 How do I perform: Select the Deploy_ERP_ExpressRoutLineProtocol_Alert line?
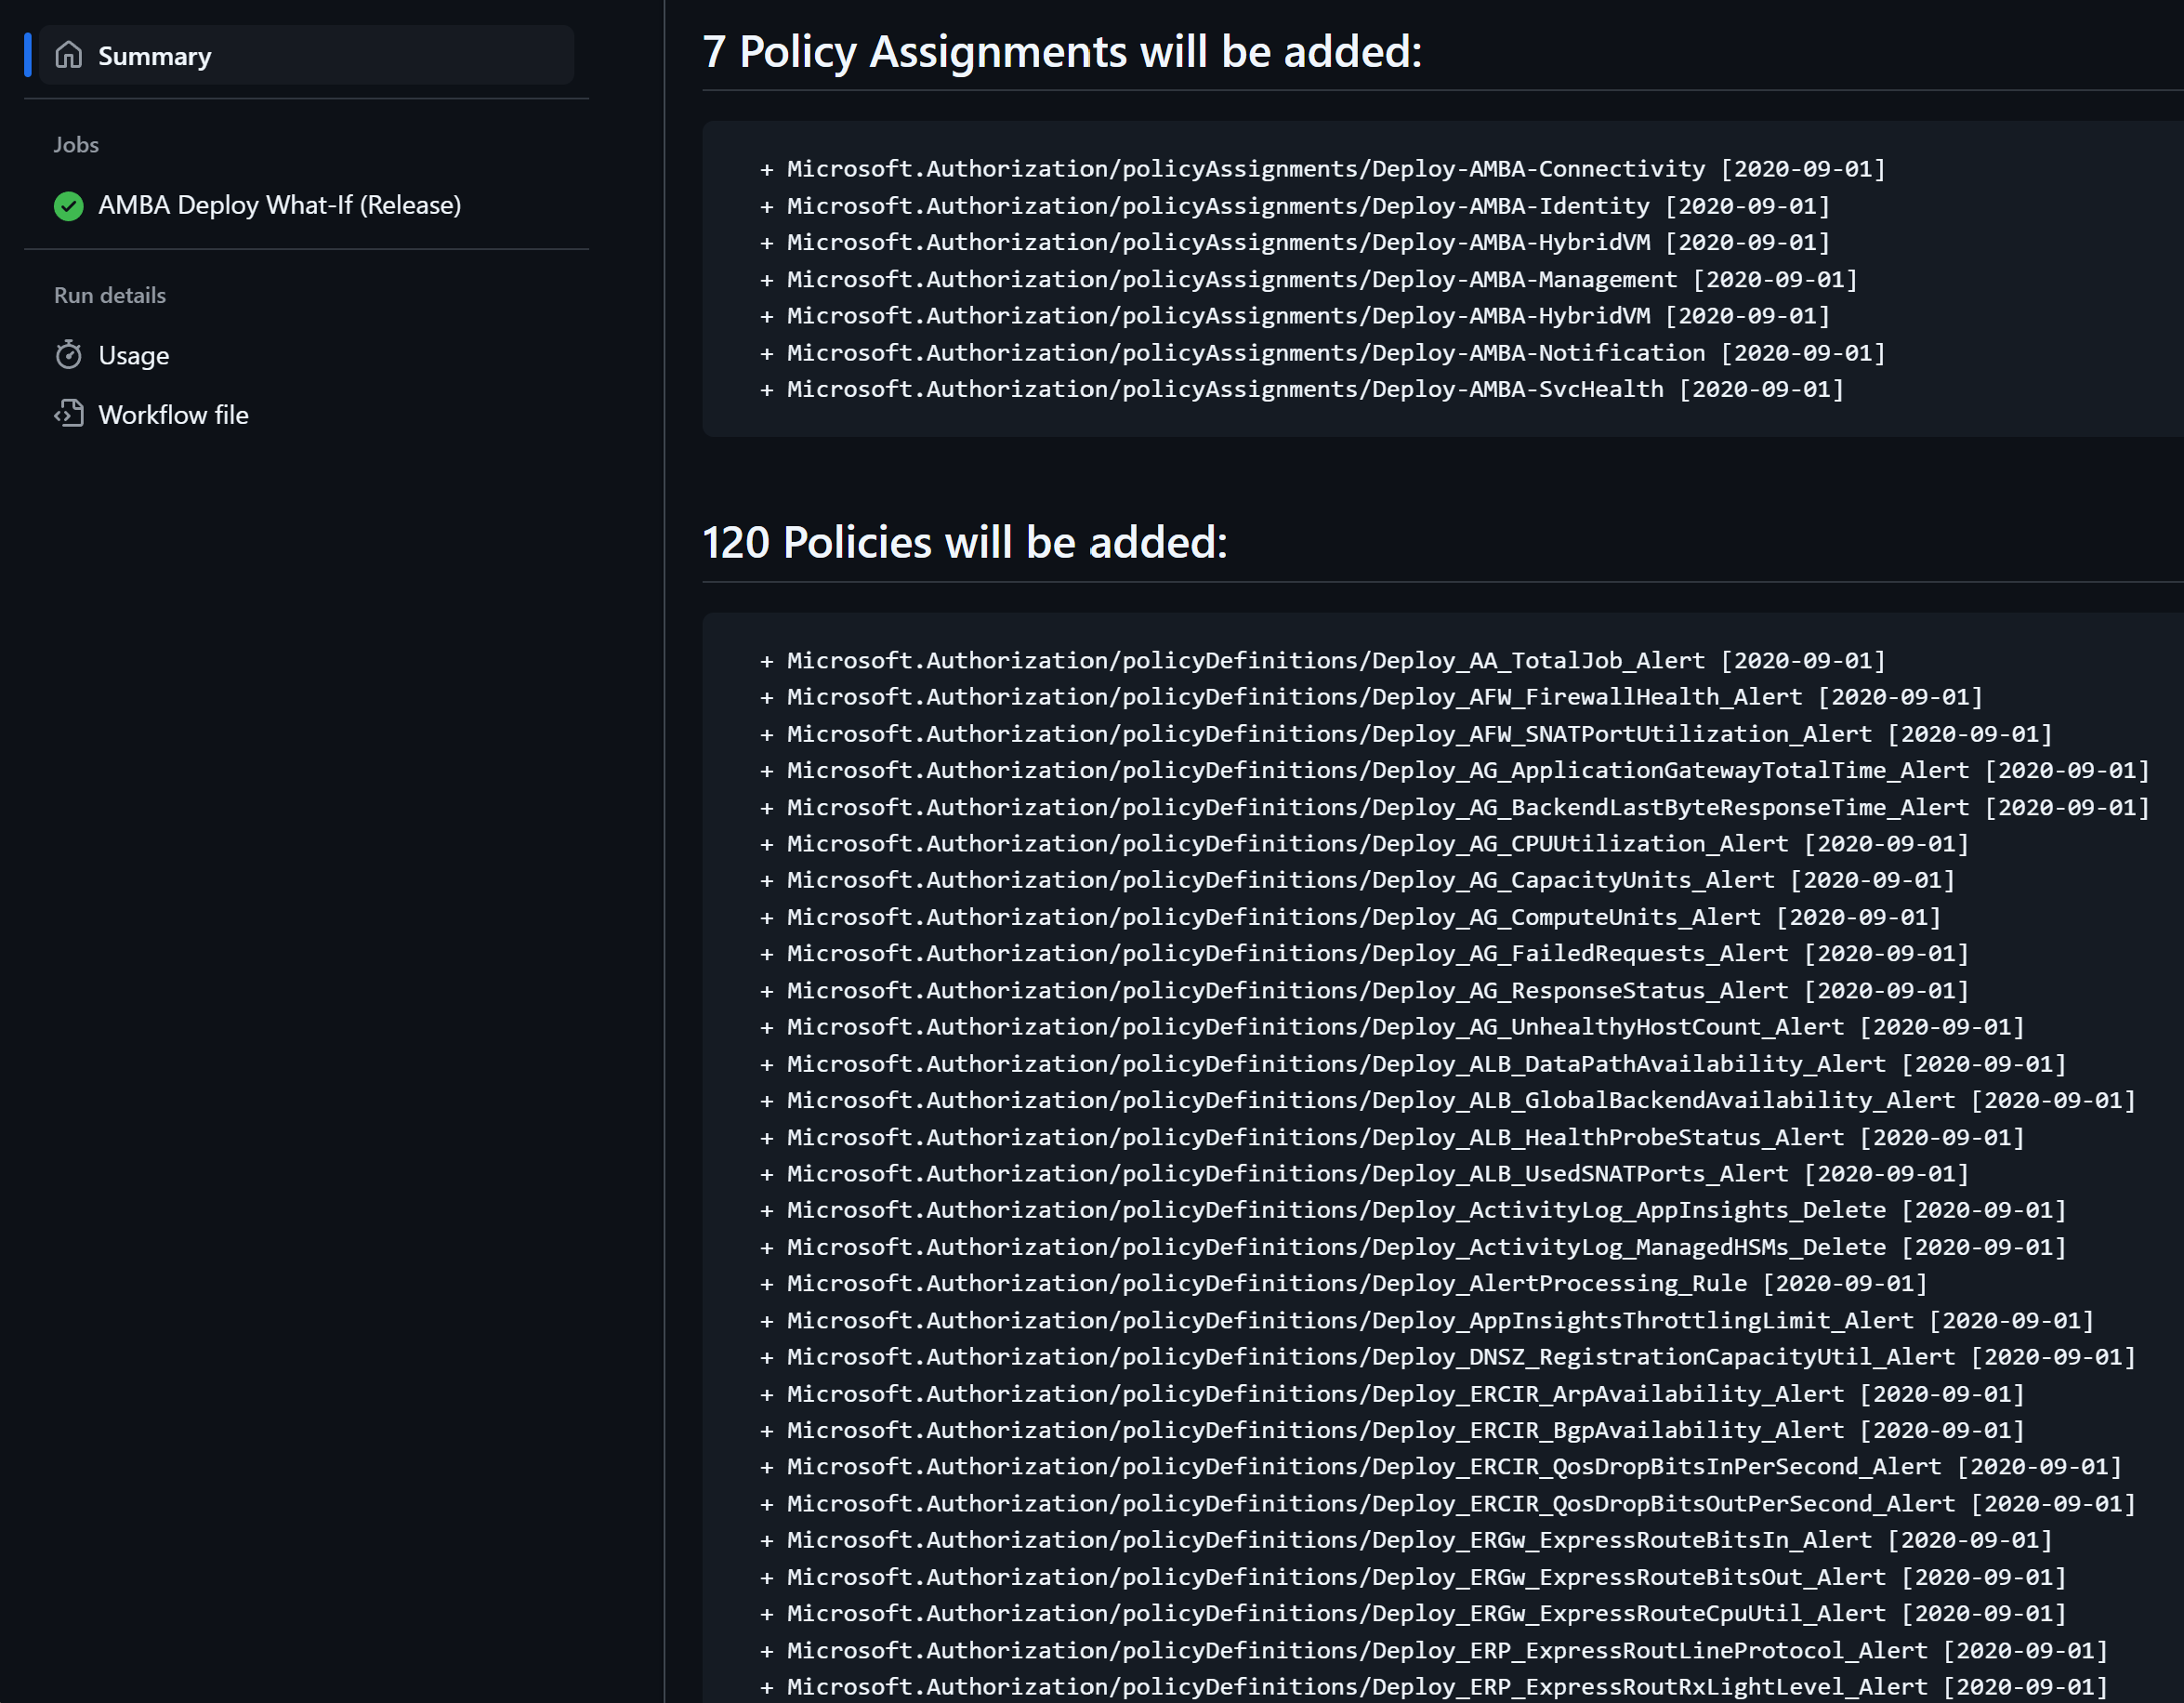(1434, 1650)
